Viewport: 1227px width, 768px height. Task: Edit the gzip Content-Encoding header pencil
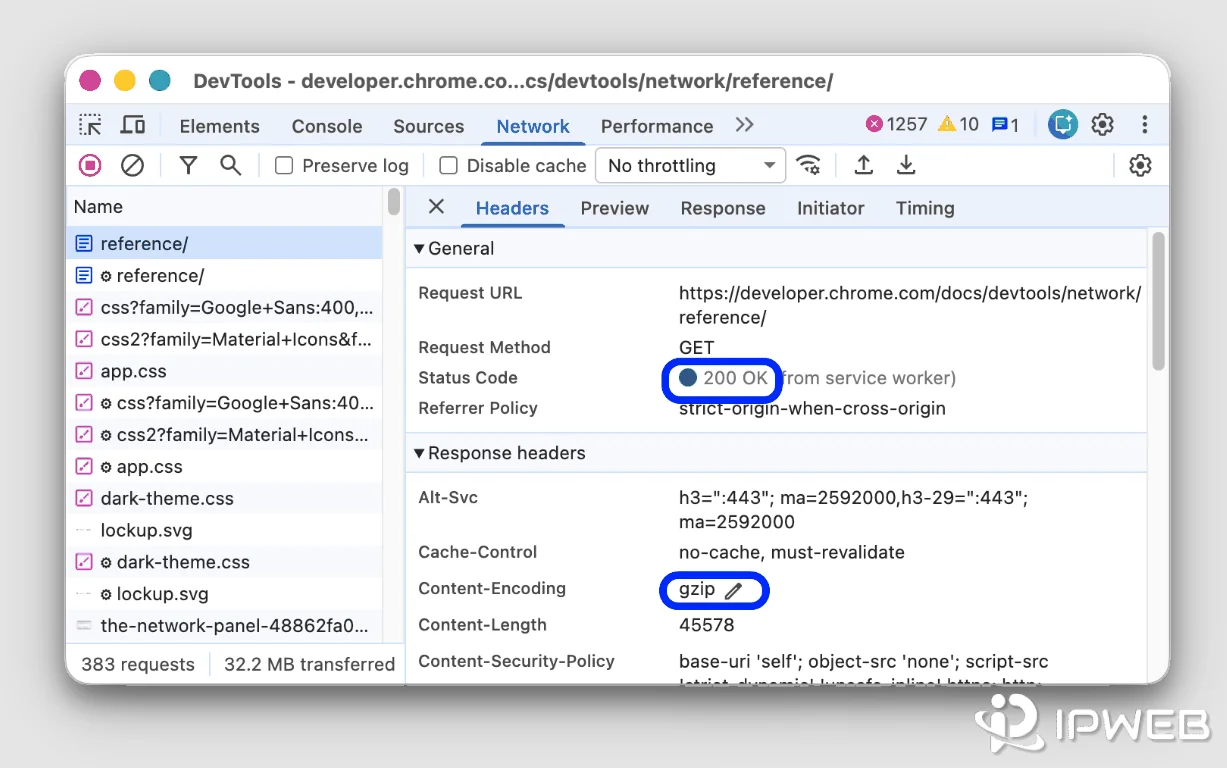click(734, 591)
